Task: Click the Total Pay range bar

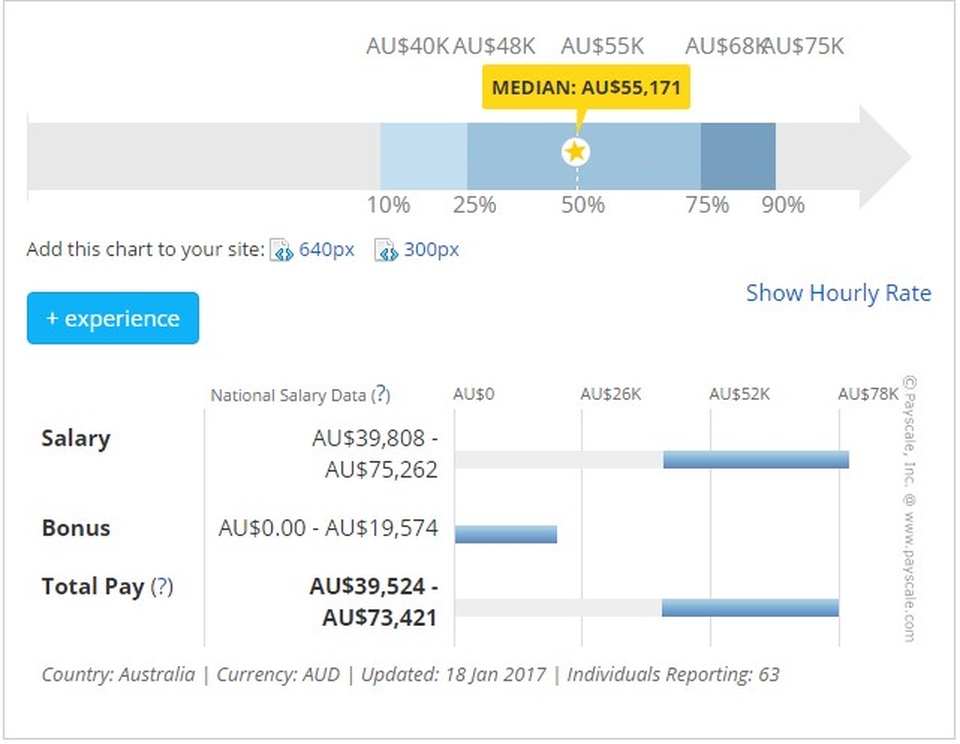Action: (x=749, y=608)
